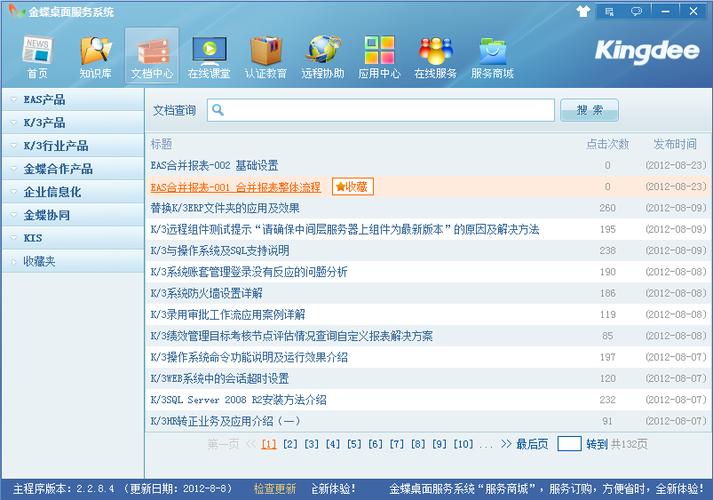Open K/3SQL Server 2008 R2安装方法介绍
This screenshot has height=500, width=713.
coord(238,400)
